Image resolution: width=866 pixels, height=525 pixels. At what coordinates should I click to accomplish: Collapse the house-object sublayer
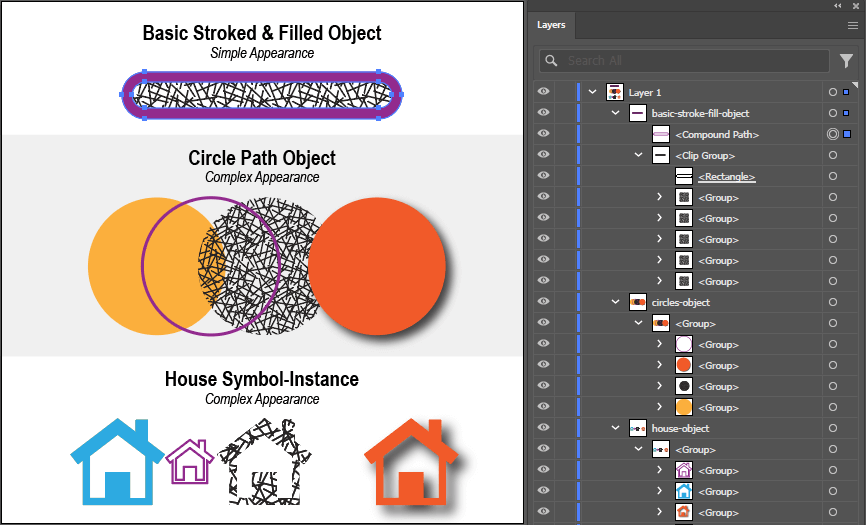[x=615, y=428]
